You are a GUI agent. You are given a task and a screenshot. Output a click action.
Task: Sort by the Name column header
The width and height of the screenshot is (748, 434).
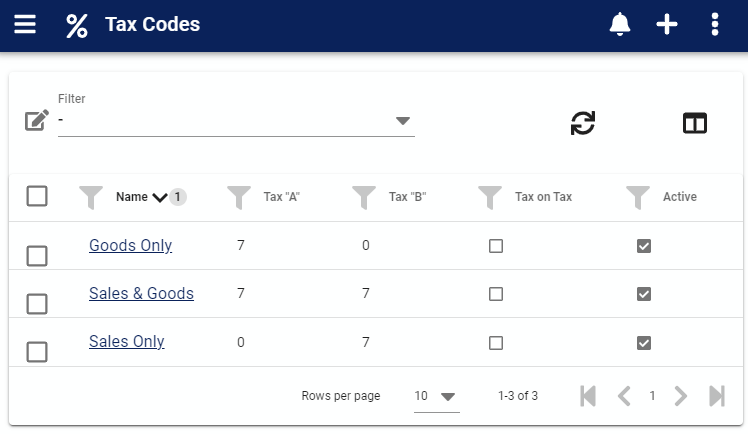point(132,197)
